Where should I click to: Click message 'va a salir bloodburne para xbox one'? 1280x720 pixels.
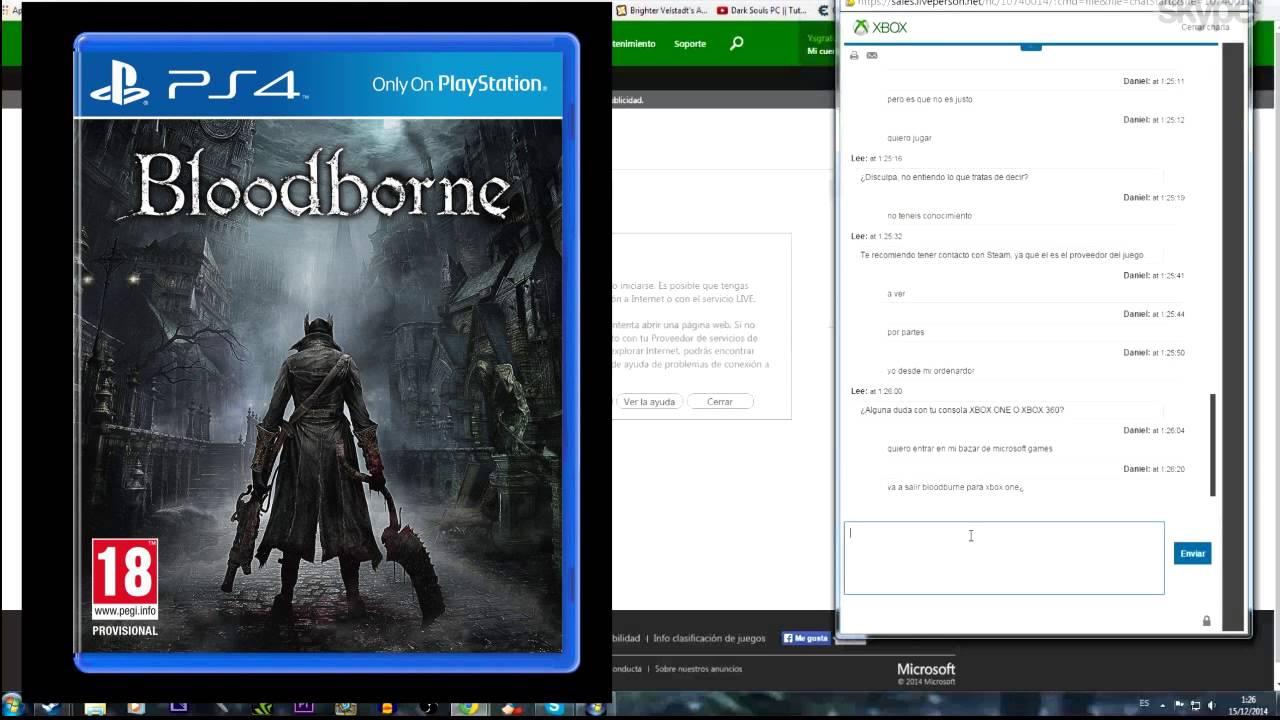pos(955,488)
